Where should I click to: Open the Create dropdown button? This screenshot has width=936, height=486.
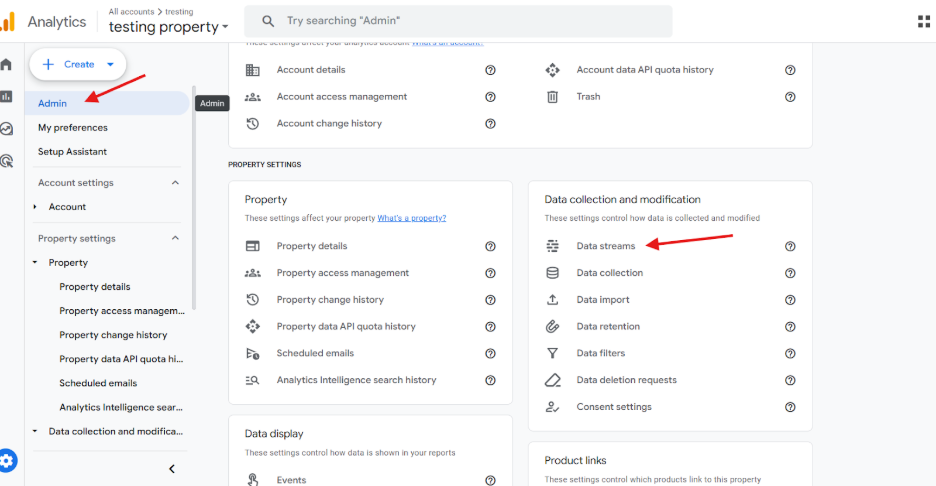[78, 64]
